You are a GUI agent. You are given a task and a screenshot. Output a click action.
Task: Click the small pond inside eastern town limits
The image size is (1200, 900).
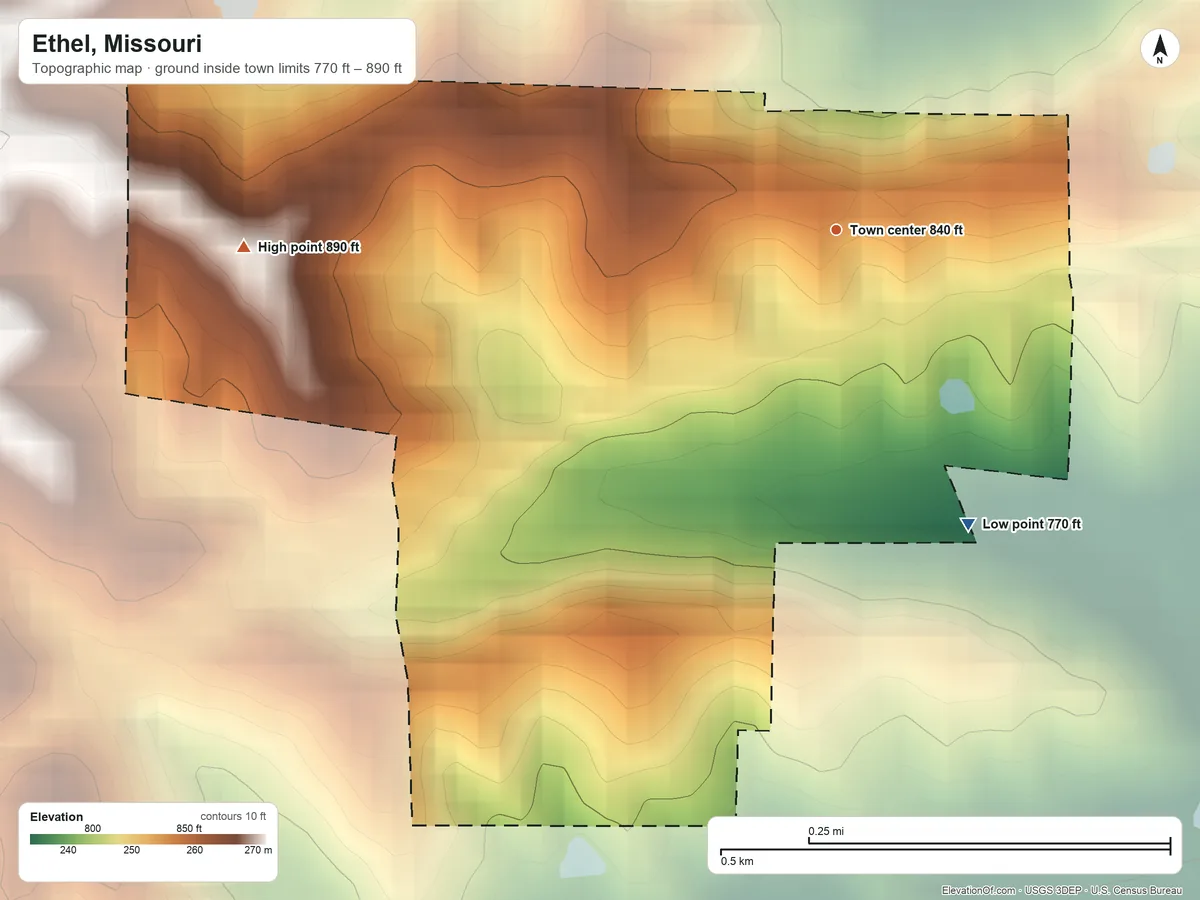[x=955, y=396]
